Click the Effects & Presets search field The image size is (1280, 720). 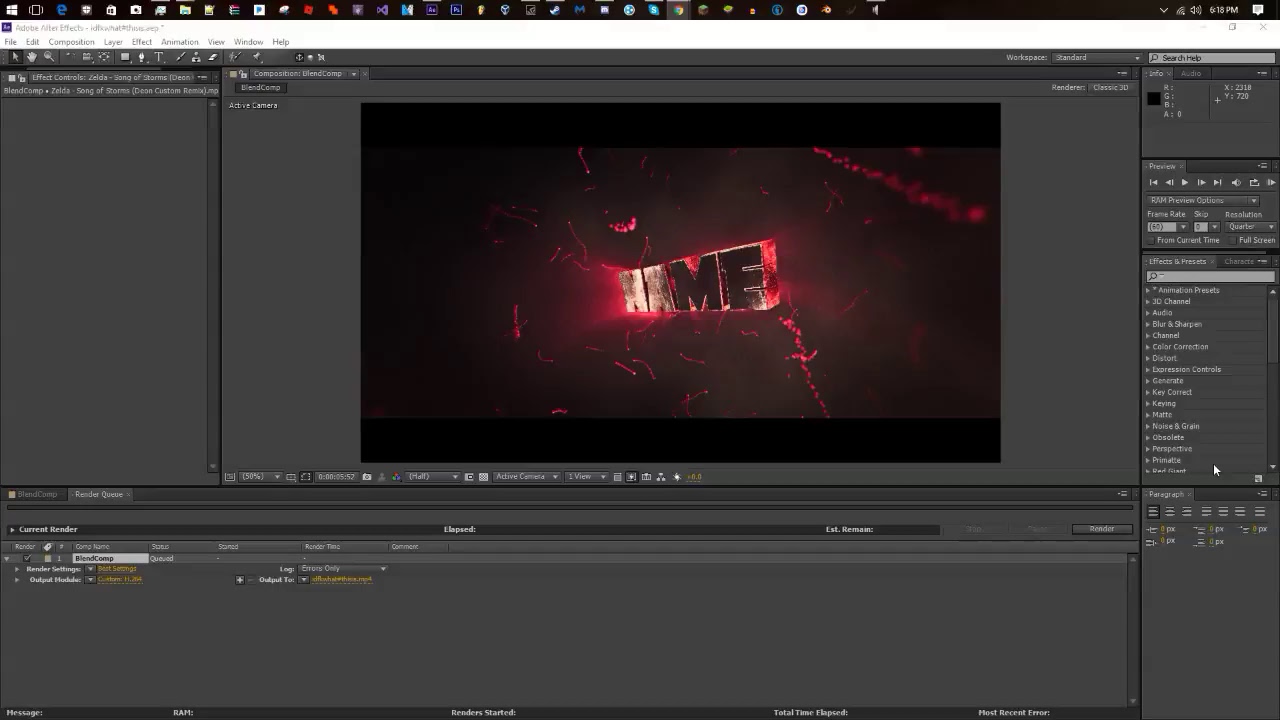[x=1210, y=277]
